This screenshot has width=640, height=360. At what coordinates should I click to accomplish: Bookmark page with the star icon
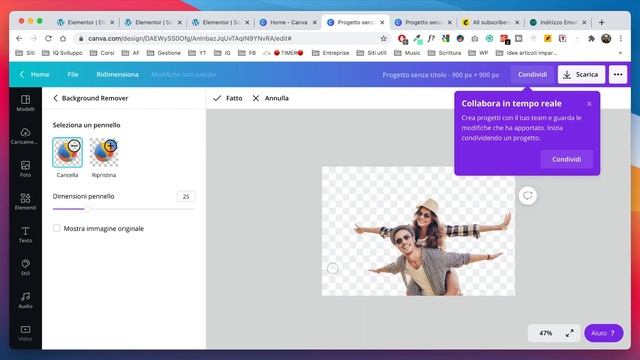[x=383, y=38]
